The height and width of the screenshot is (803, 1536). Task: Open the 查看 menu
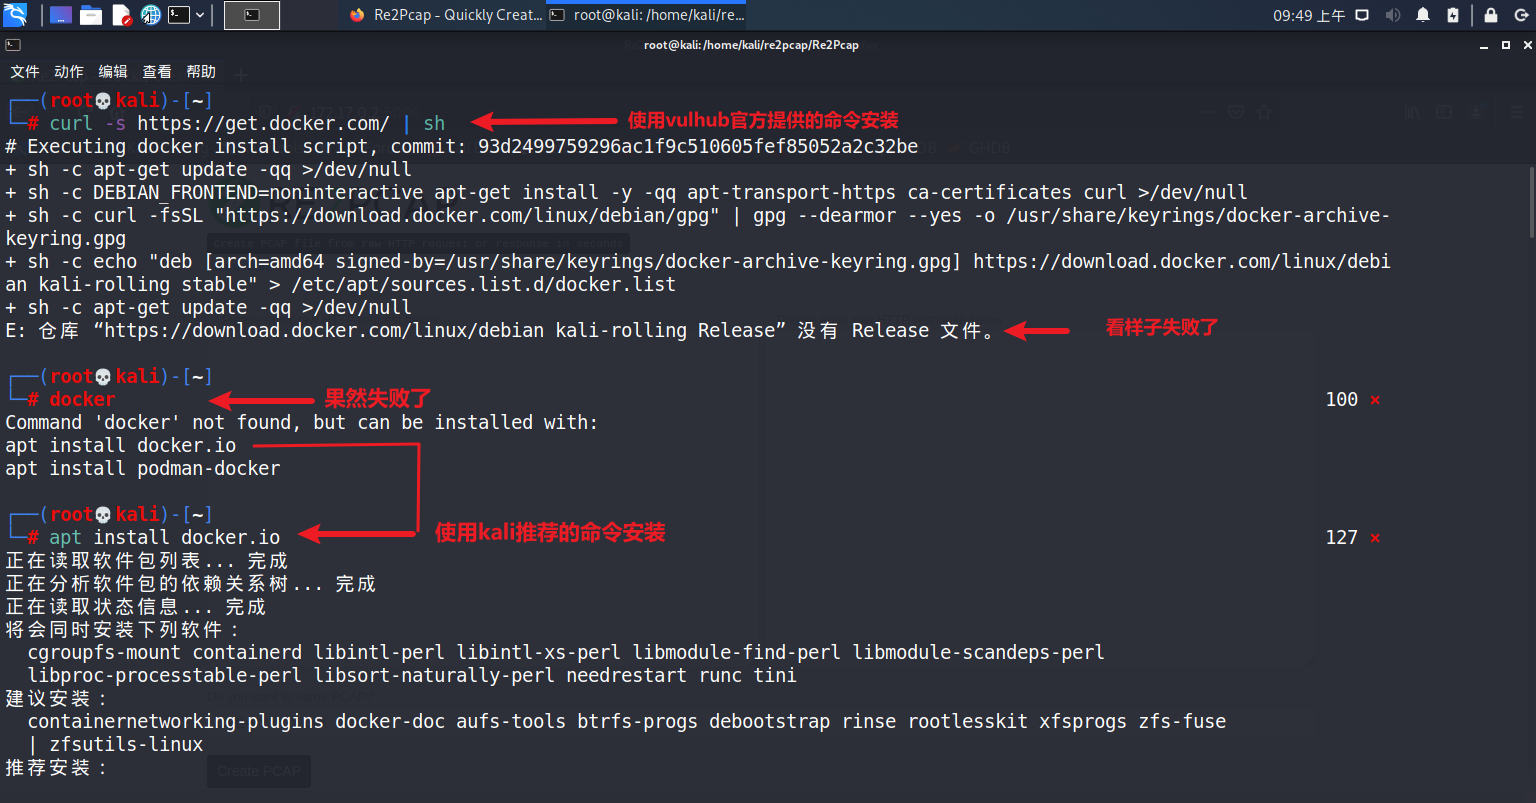pos(157,72)
